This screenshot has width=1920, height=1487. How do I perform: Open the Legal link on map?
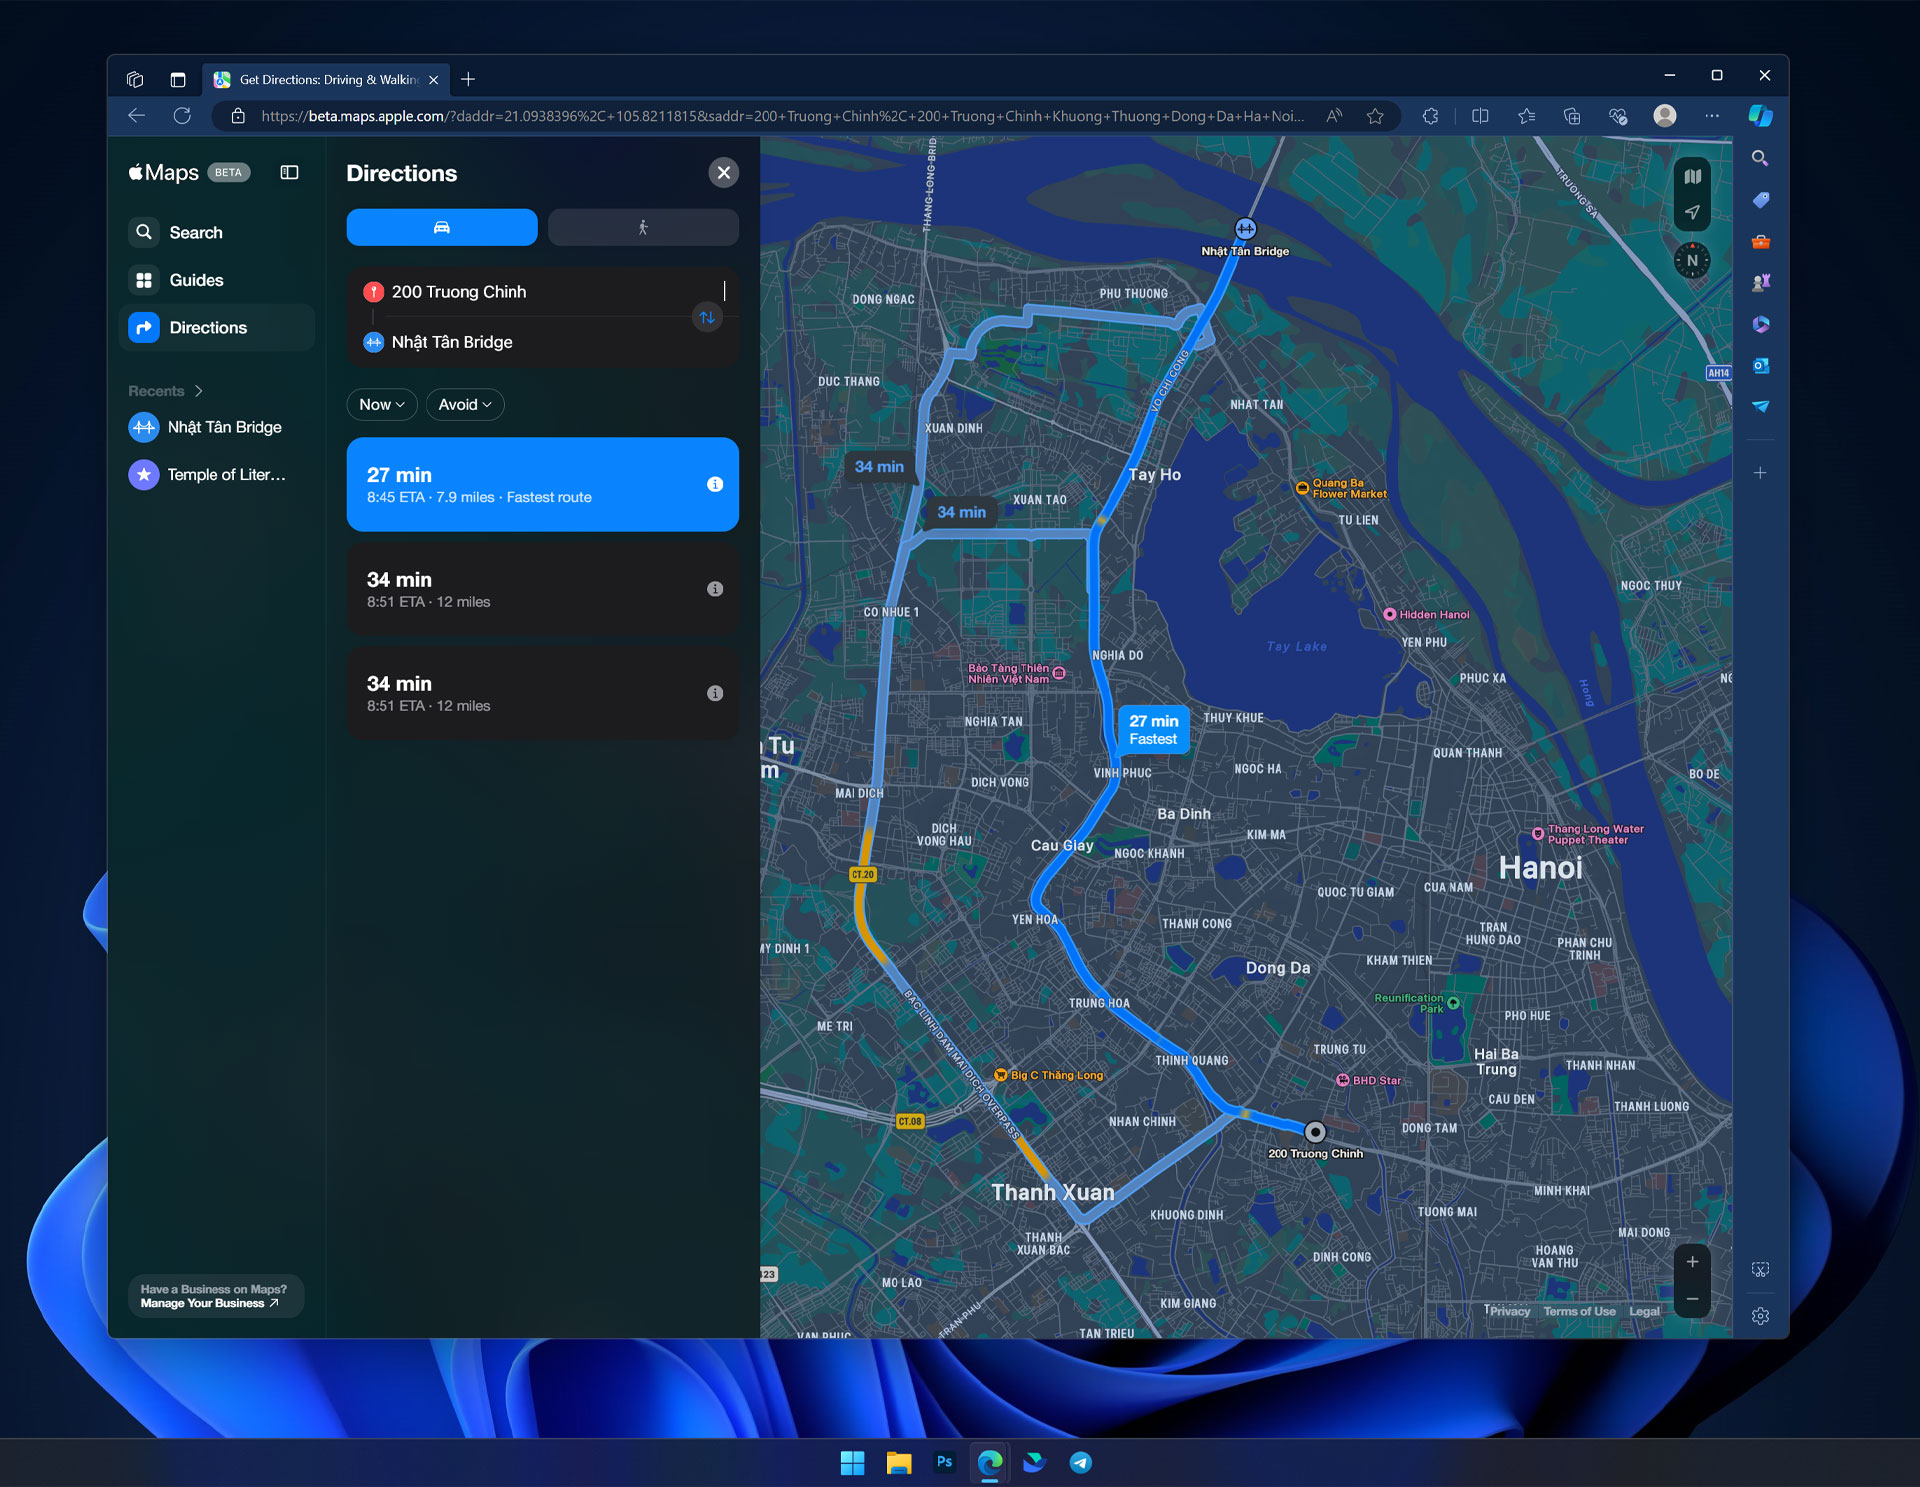(x=1644, y=1311)
